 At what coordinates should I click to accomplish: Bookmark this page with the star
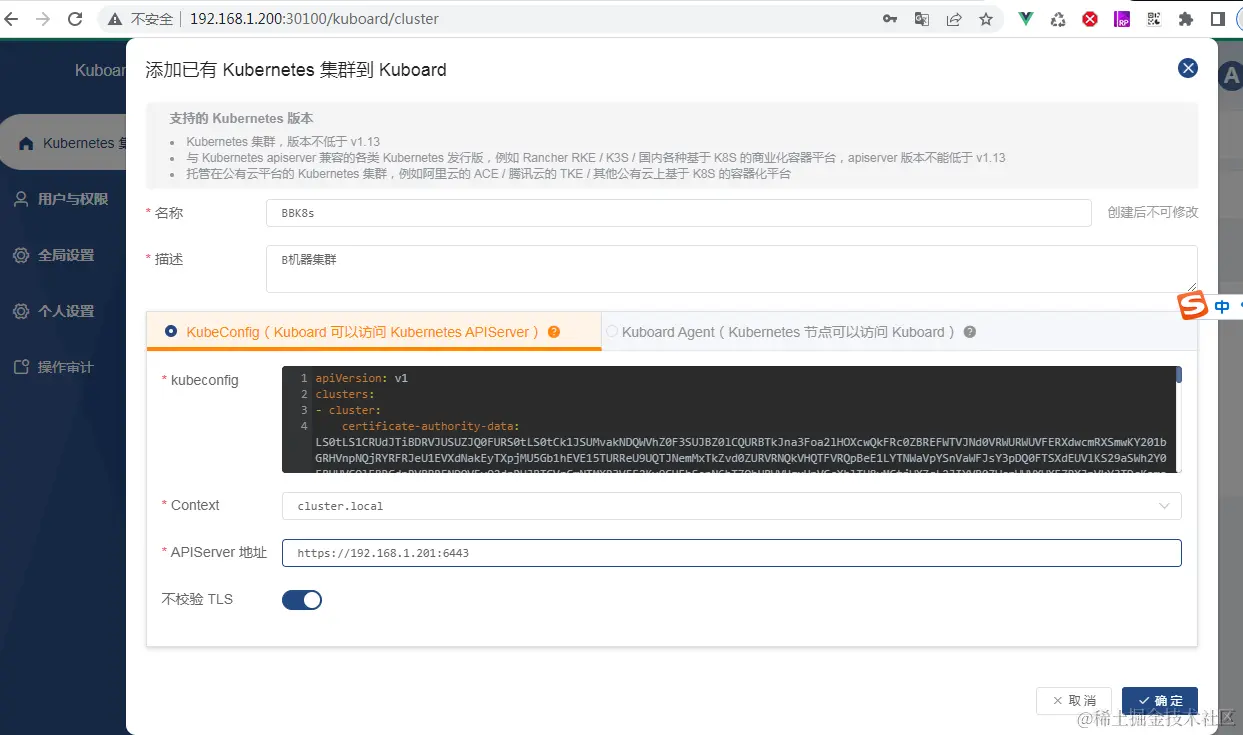coord(986,19)
